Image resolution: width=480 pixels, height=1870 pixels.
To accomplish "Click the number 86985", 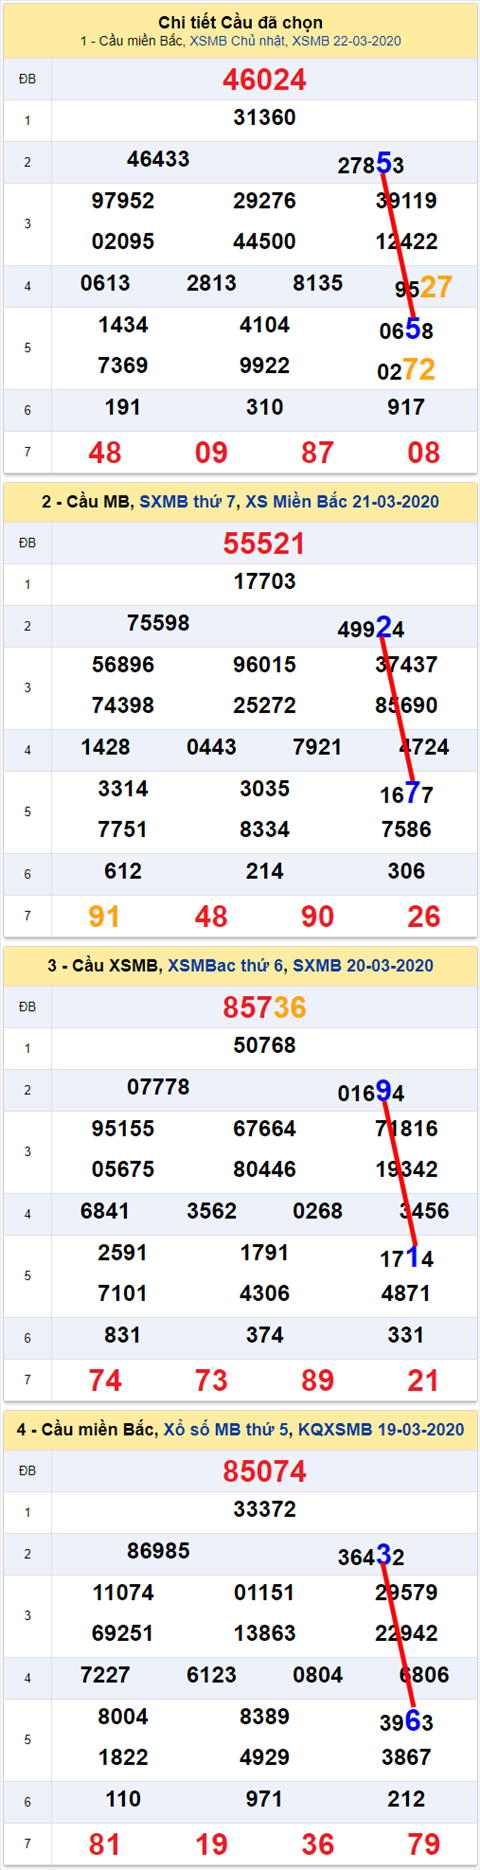I will pos(158,1551).
